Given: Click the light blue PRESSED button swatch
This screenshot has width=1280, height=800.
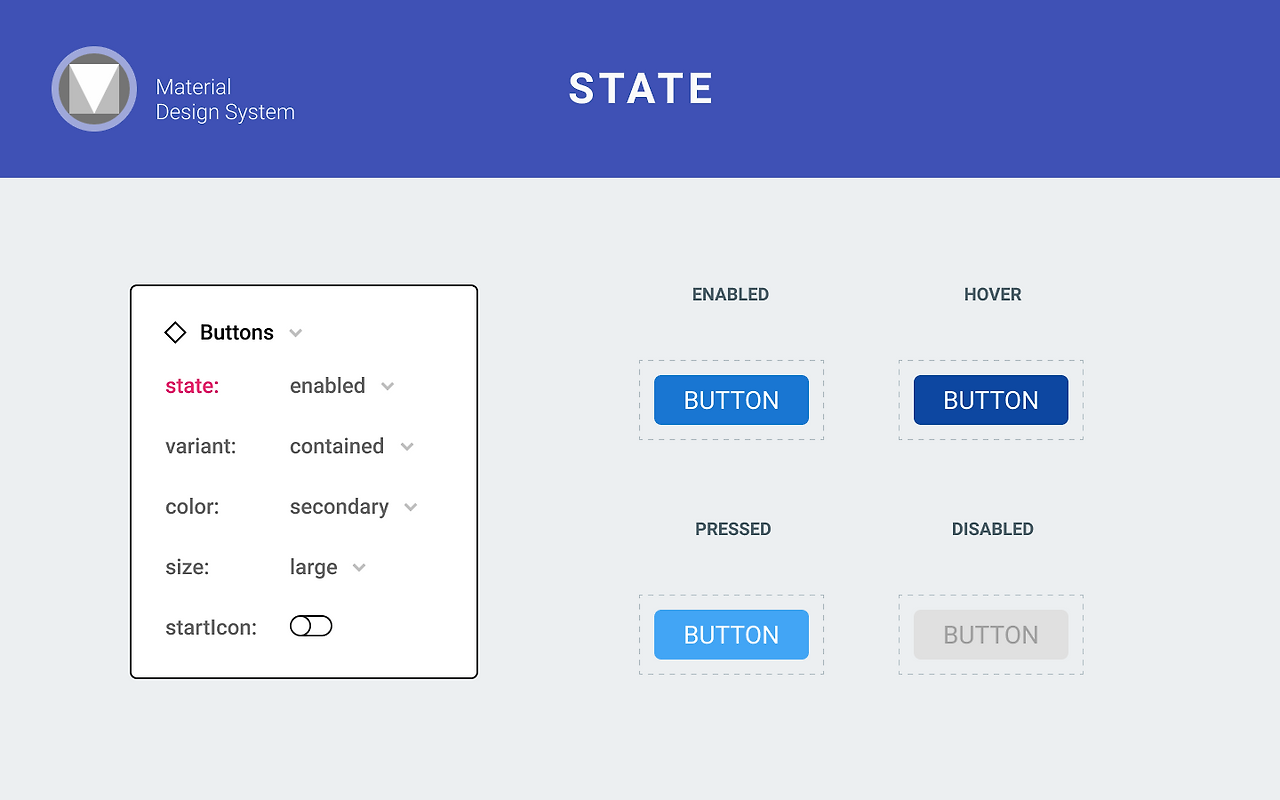Looking at the screenshot, I should (731, 634).
